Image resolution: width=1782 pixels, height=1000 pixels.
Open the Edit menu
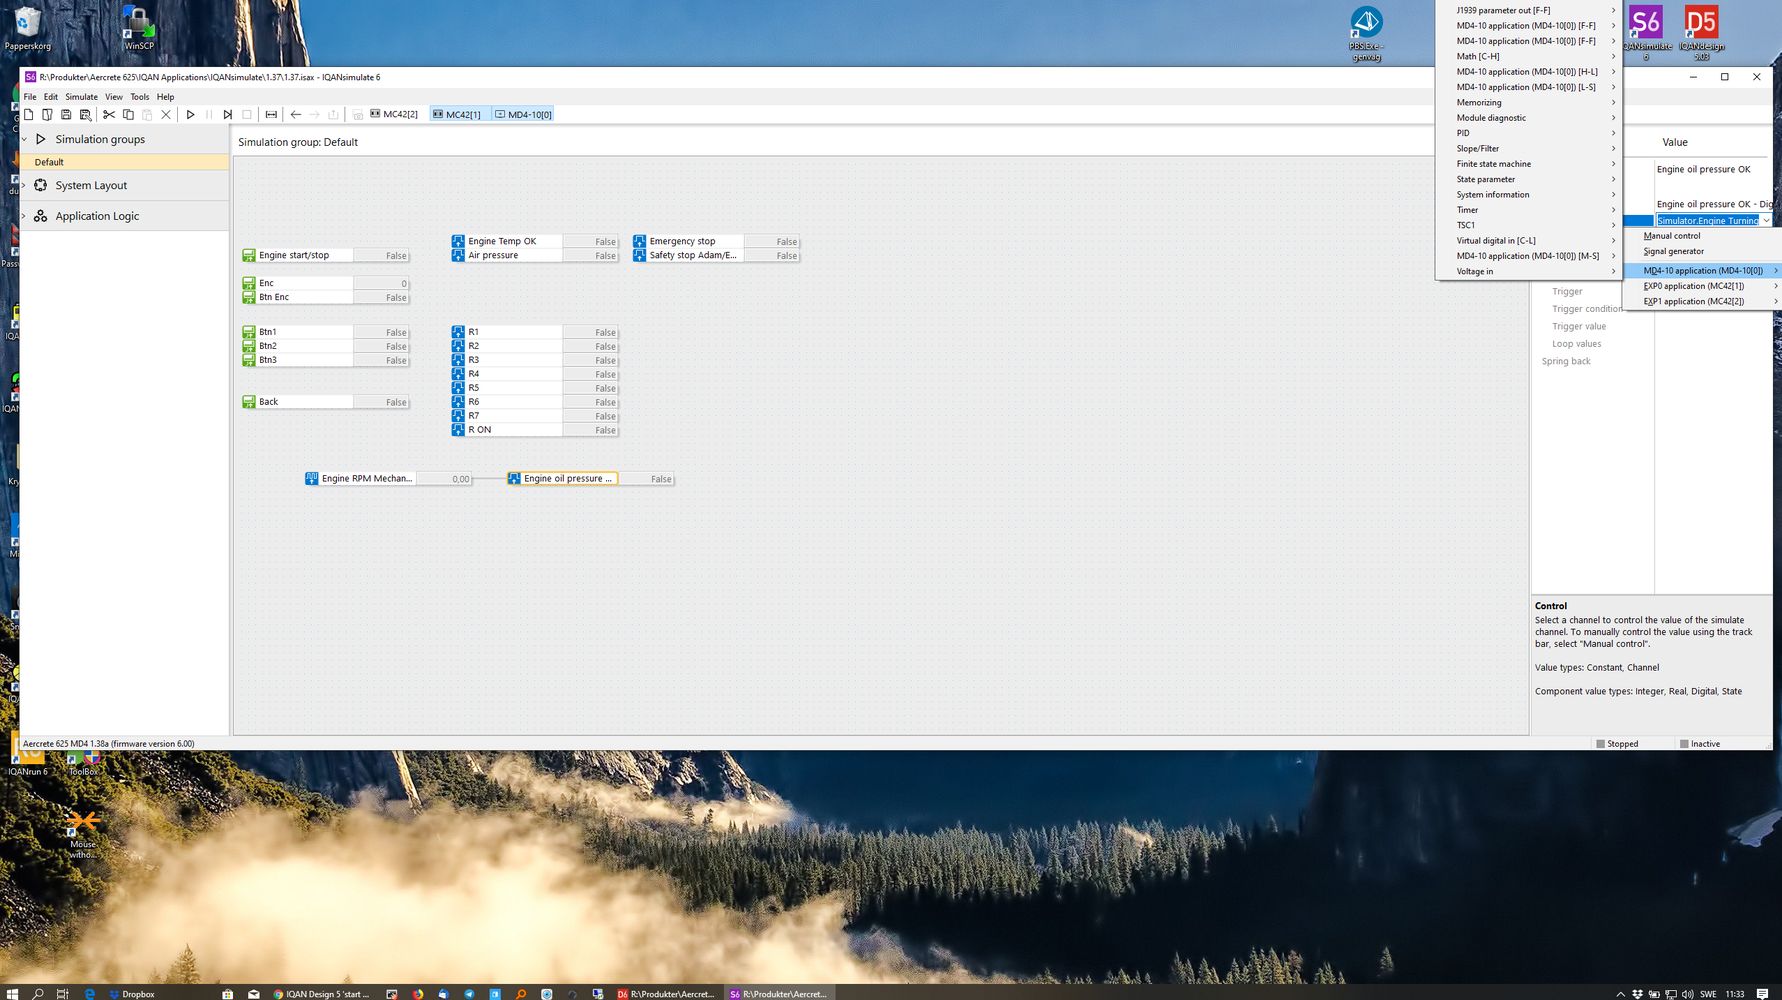[x=51, y=97]
